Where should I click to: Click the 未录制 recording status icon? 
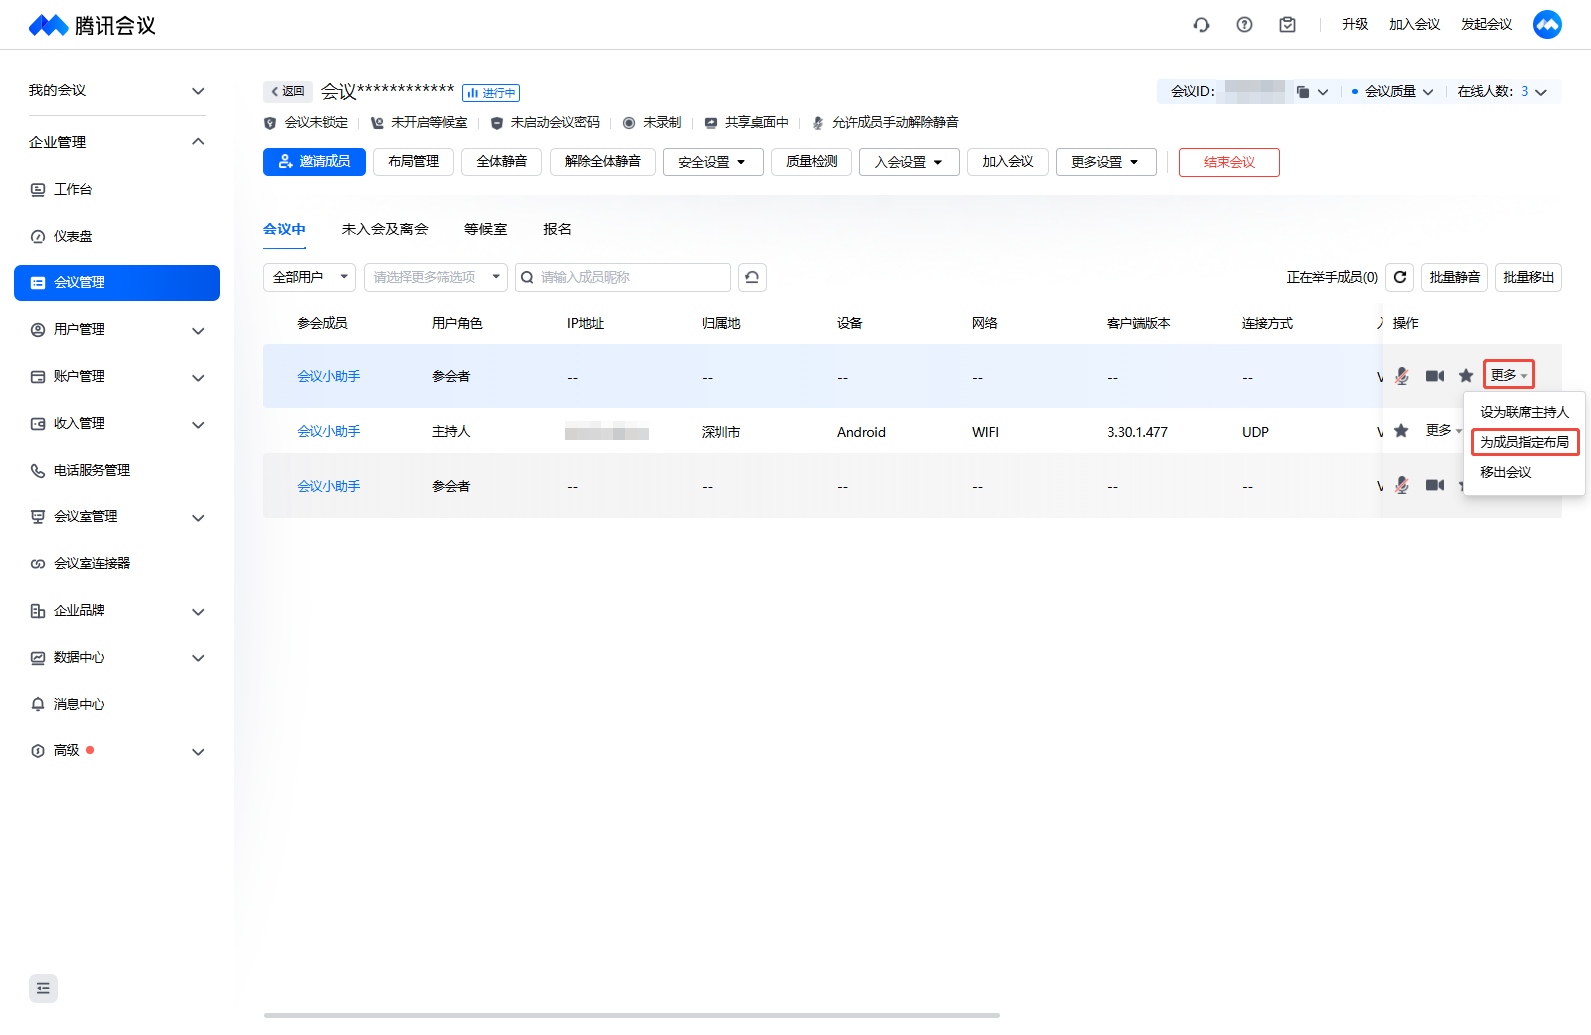(x=629, y=123)
